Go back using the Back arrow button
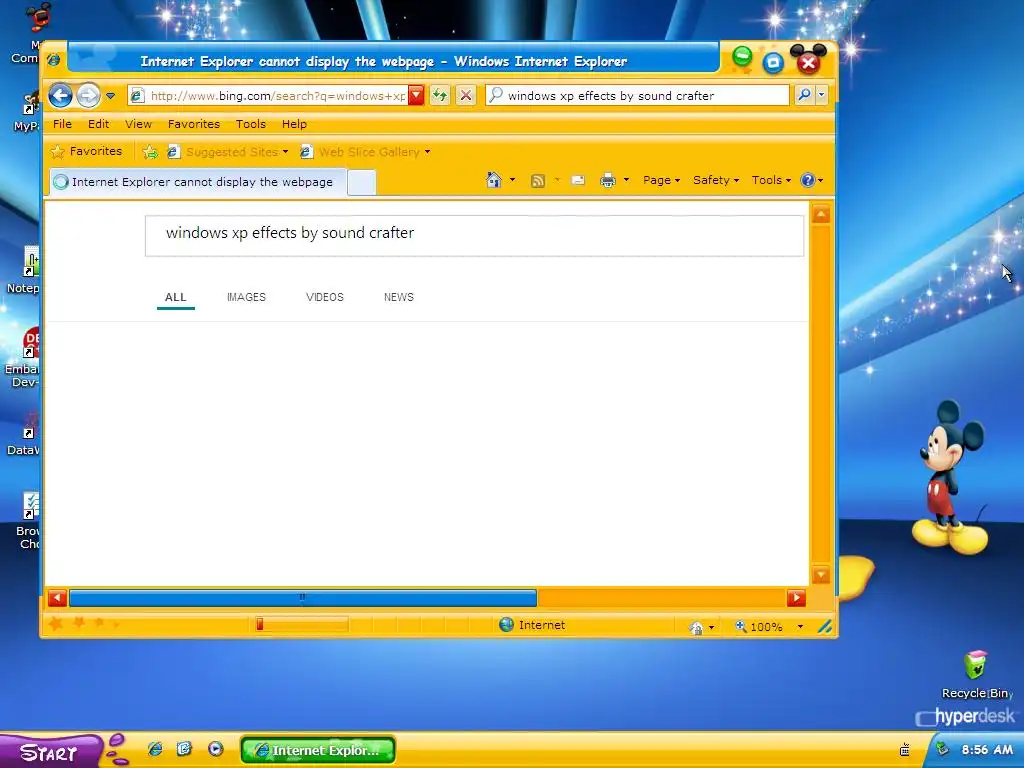The height and width of the screenshot is (768, 1024). 60,96
